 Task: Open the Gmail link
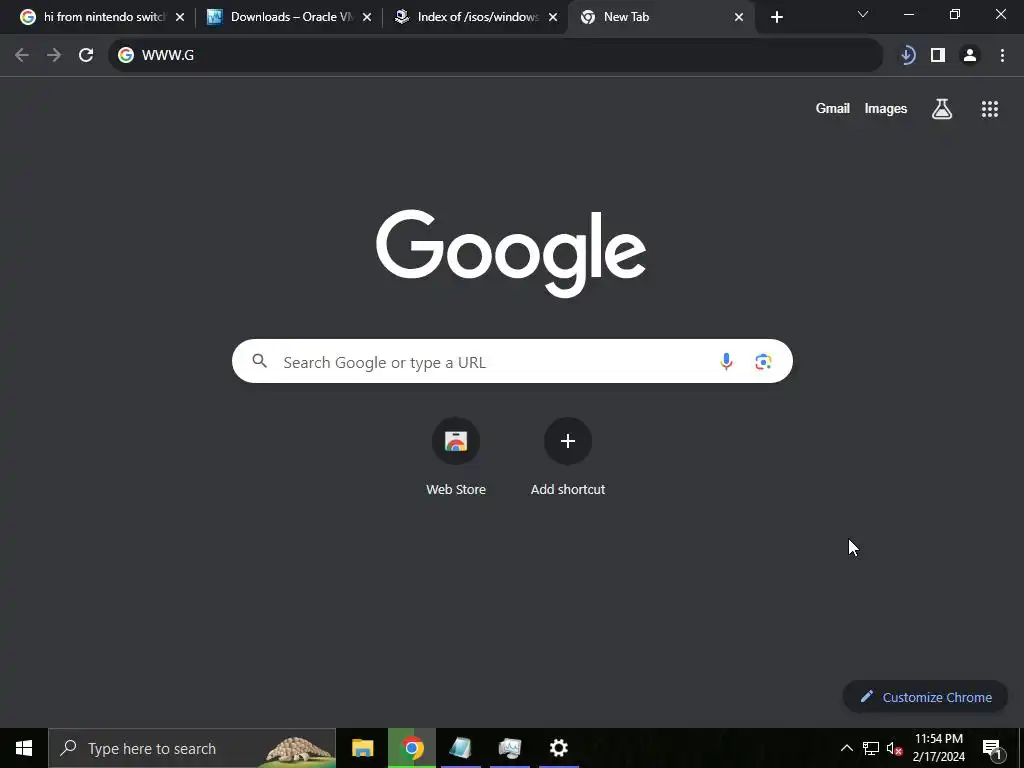(x=833, y=109)
